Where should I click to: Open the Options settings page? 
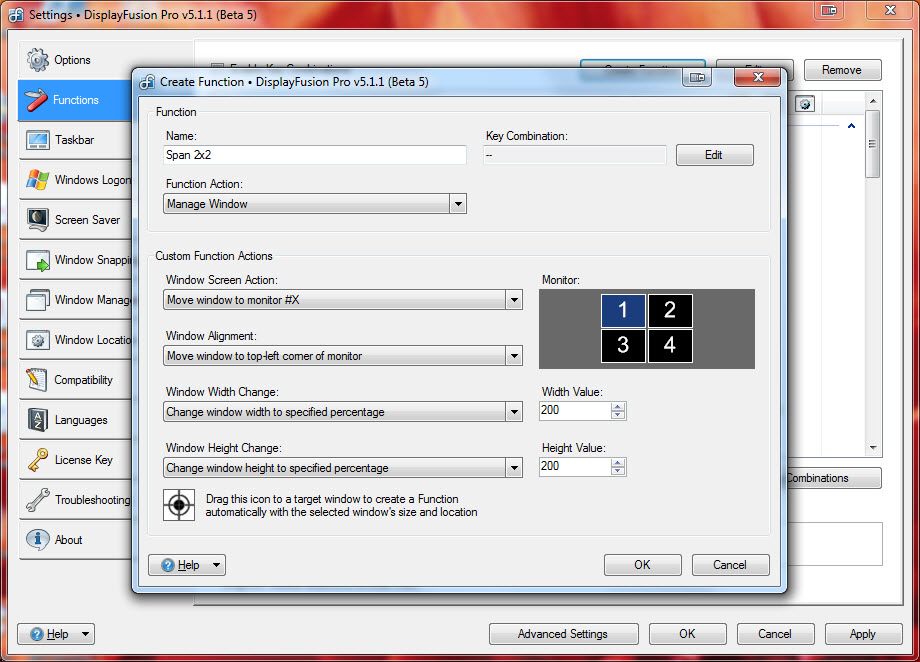point(72,60)
